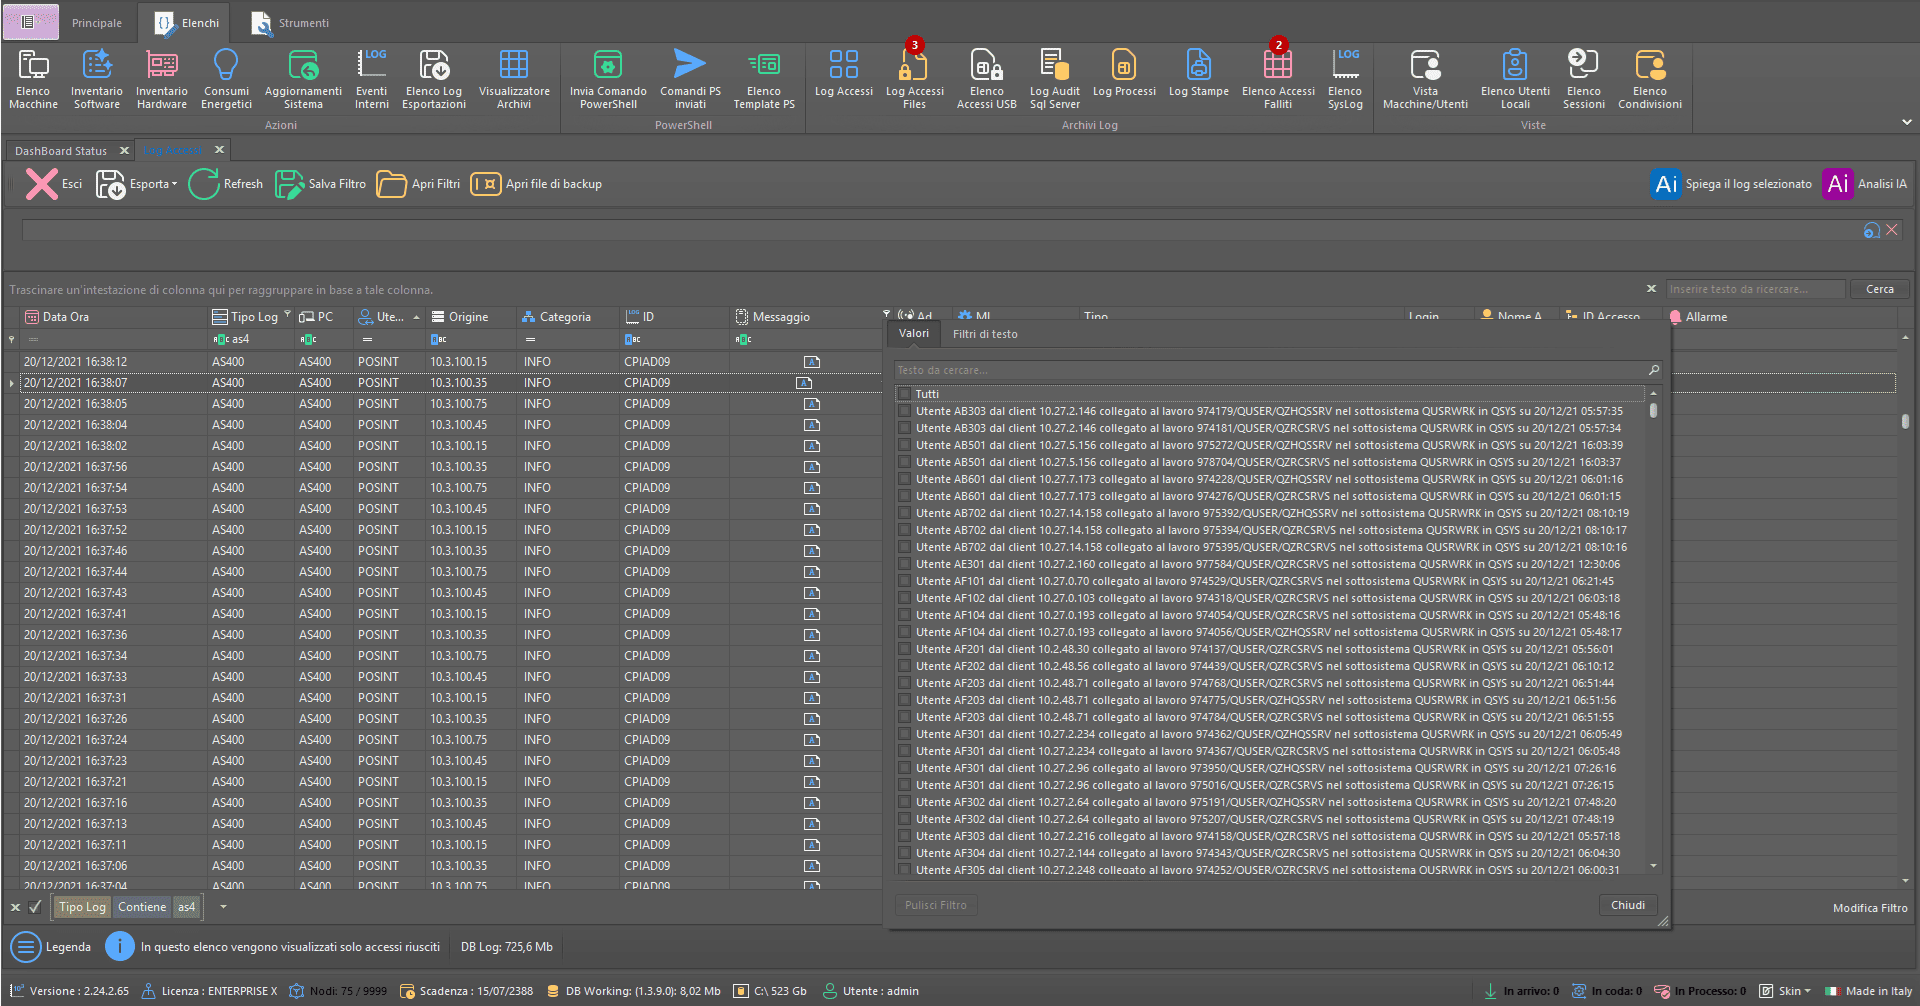Switch to Strumenti tab
This screenshot has height=1006, width=1920.
(x=290, y=23)
